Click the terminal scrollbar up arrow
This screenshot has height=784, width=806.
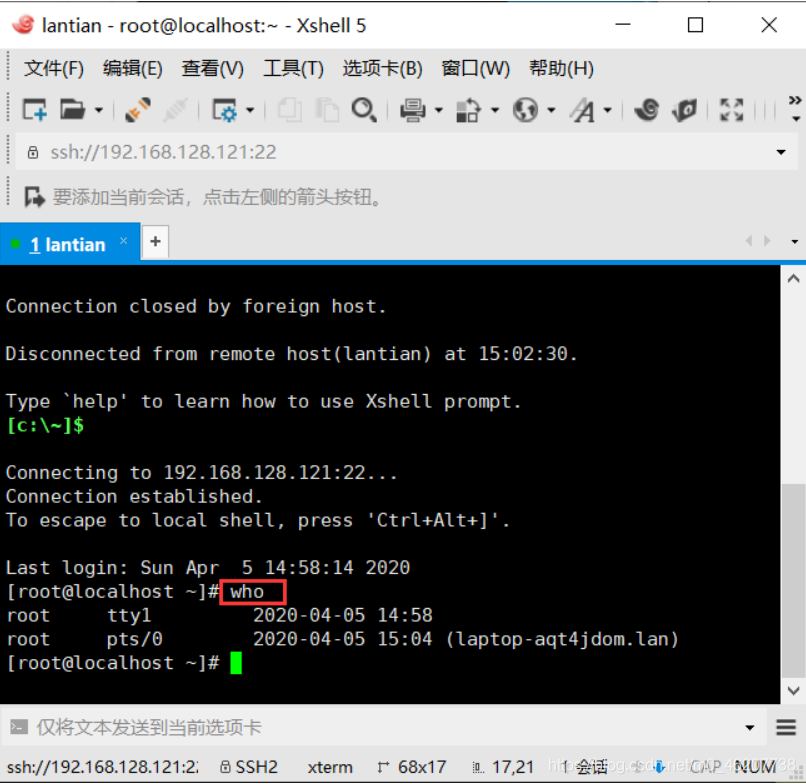pos(793,279)
